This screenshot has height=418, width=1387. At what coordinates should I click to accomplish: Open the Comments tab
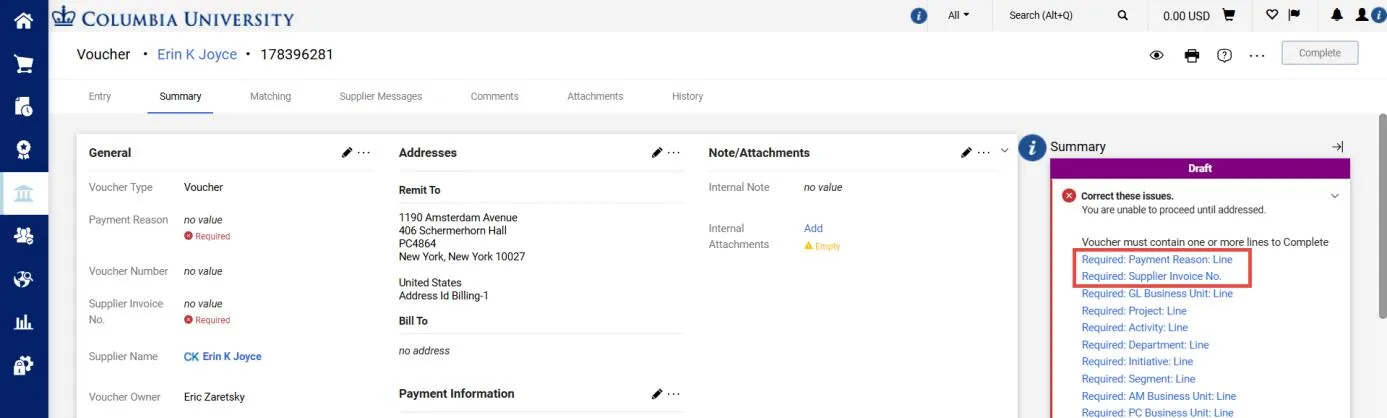tap(494, 97)
